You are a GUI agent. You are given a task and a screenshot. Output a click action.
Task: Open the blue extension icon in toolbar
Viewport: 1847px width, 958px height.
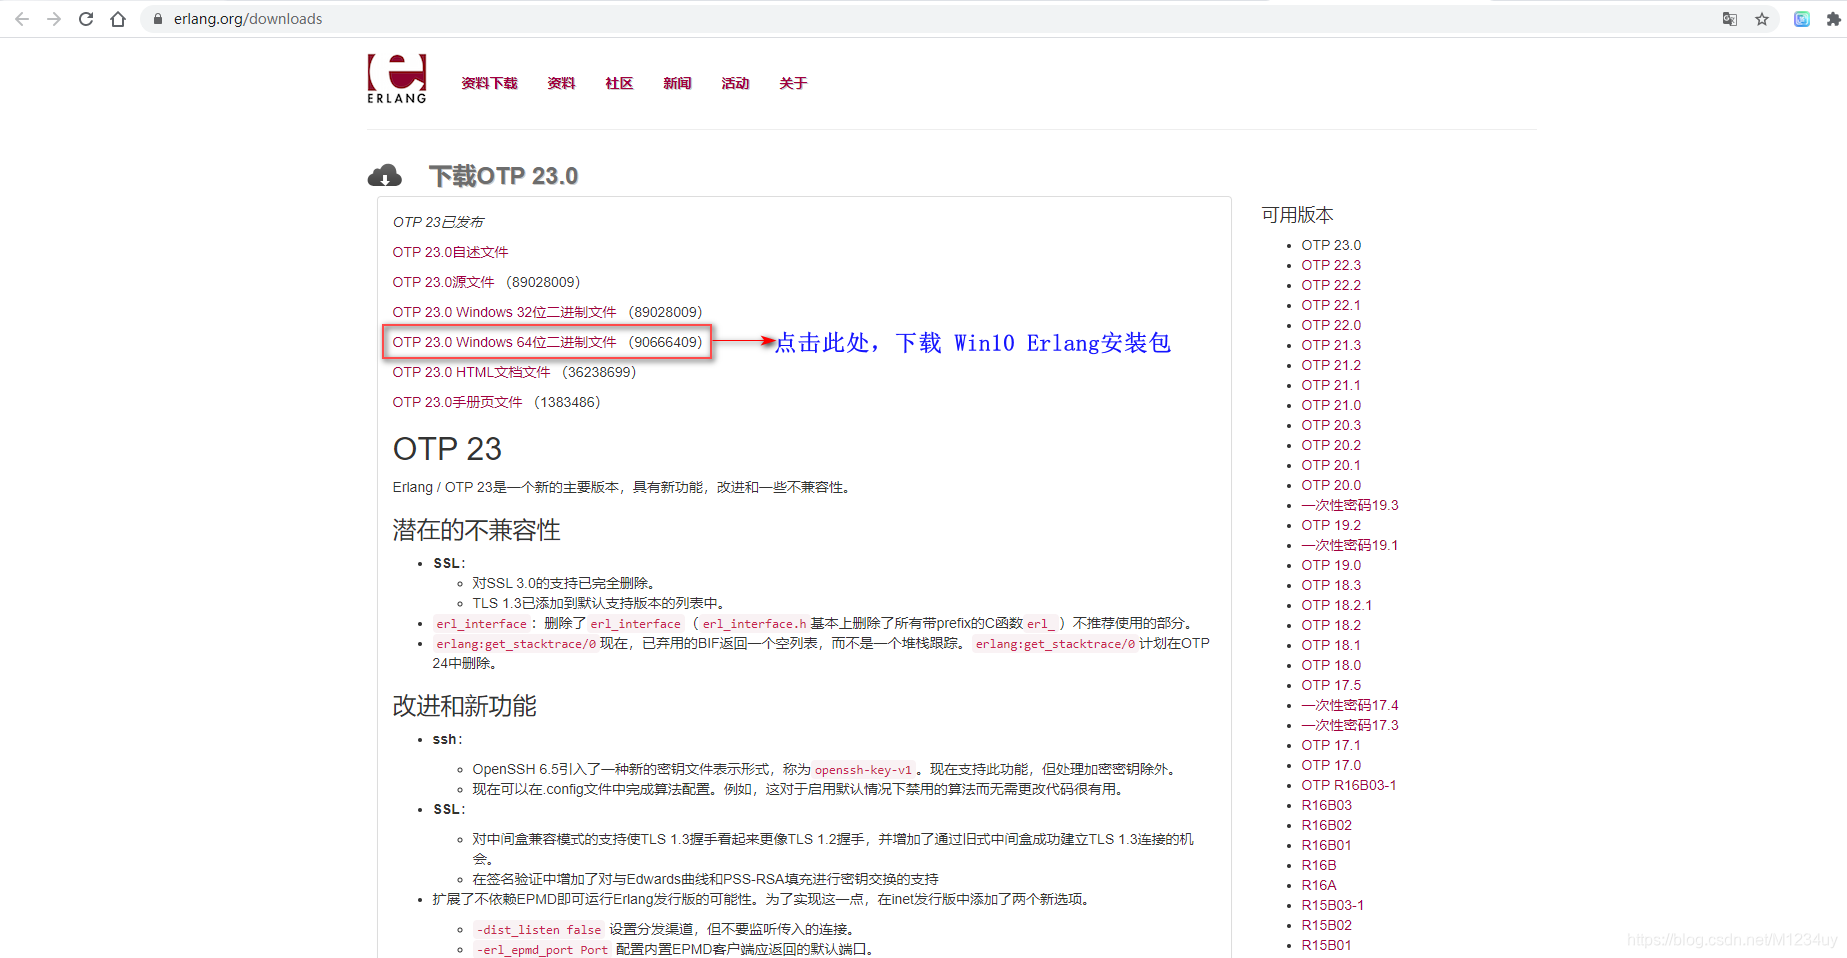1802,19
